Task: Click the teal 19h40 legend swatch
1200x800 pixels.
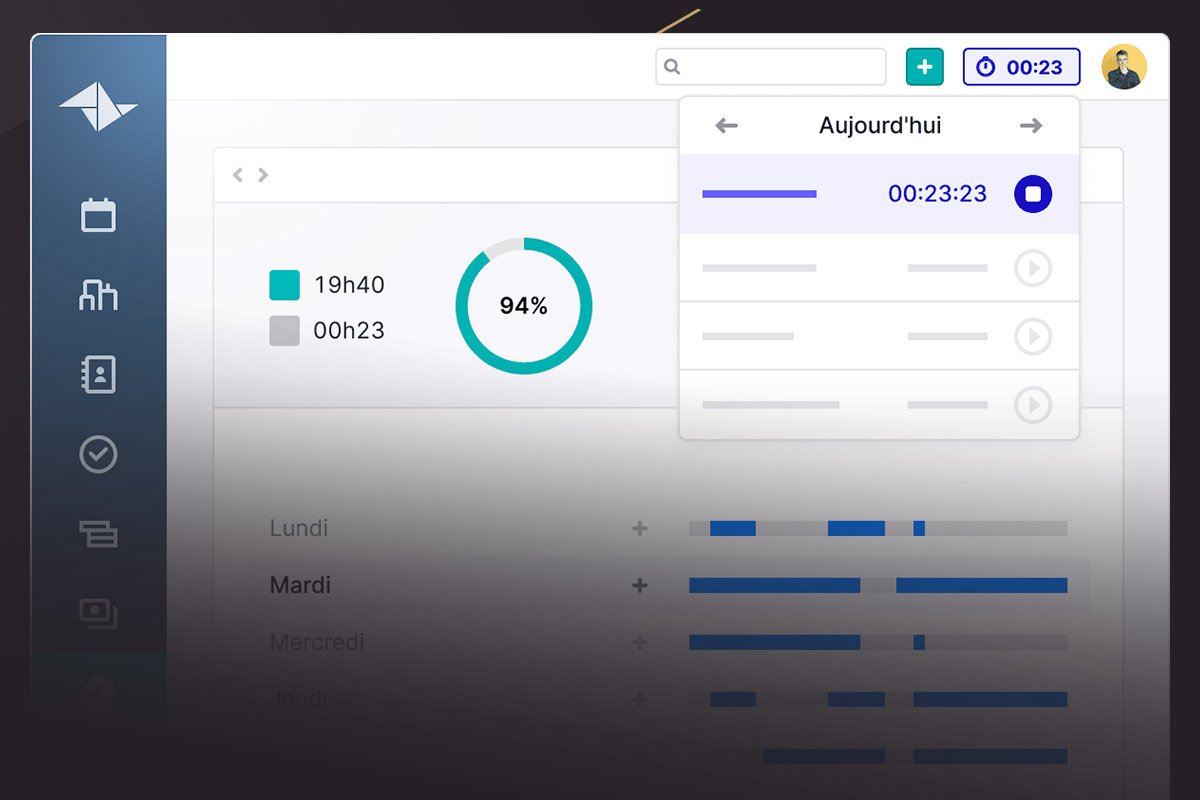Action: point(284,285)
